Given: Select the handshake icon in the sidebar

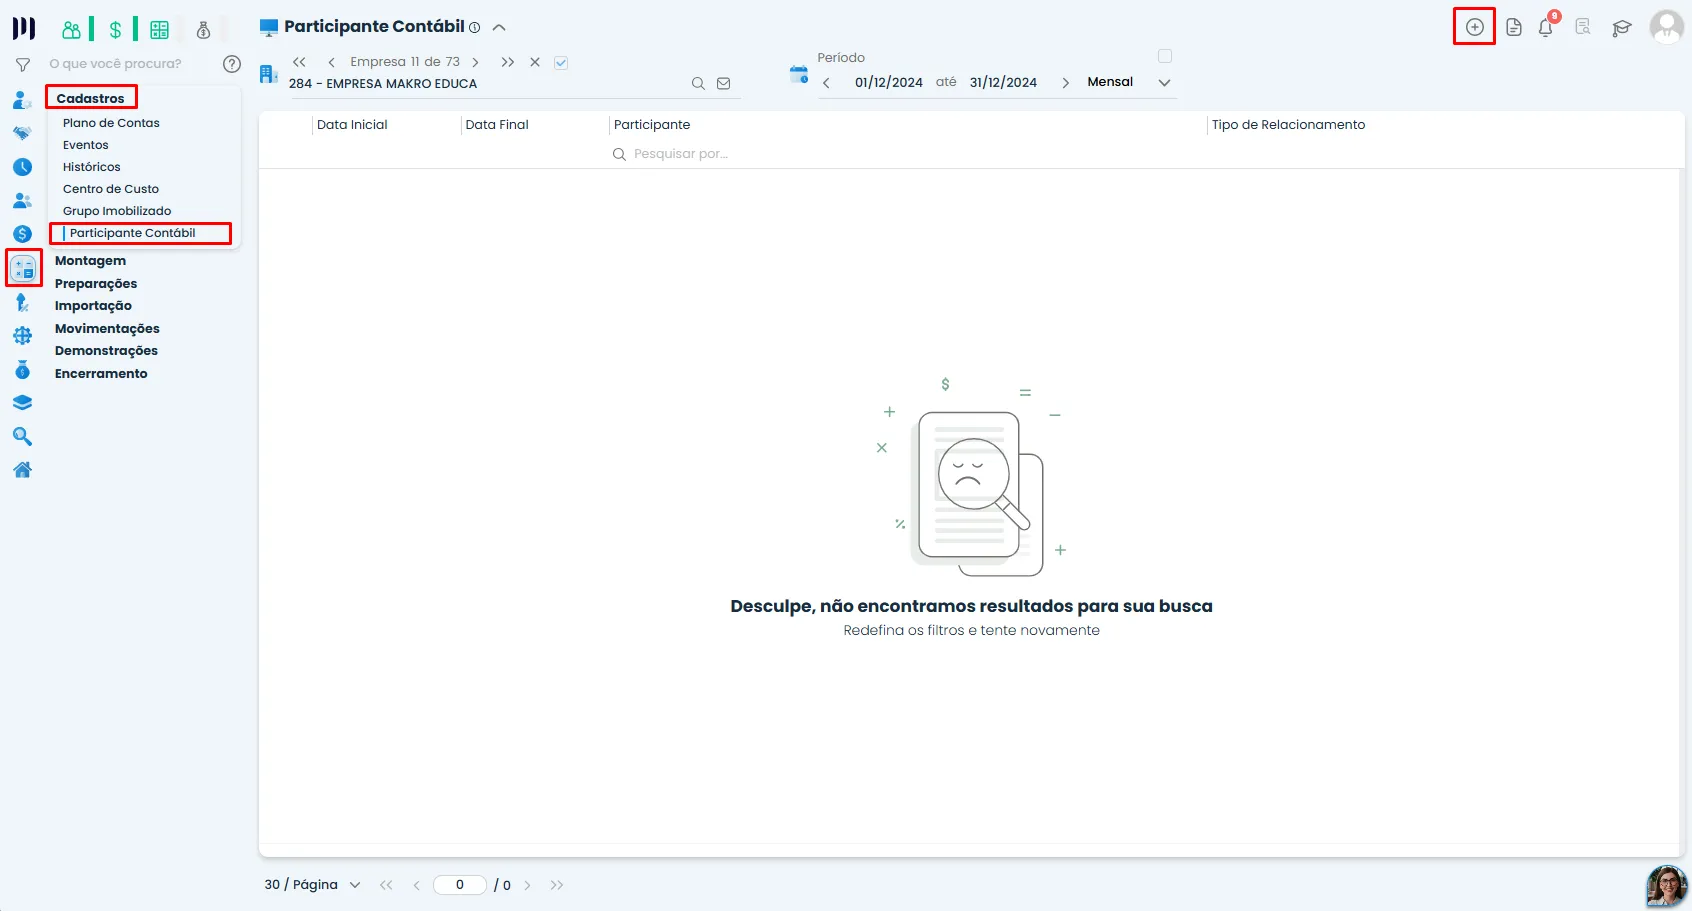Looking at the screenshot, I should point(23,133).
